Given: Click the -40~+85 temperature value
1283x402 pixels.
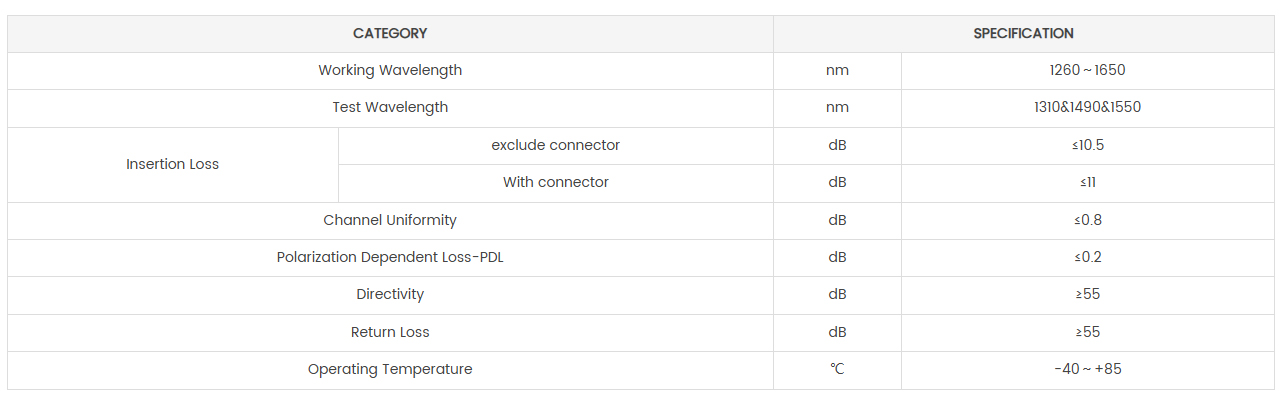Looking at the screenshot, I should click(1087, 370).
